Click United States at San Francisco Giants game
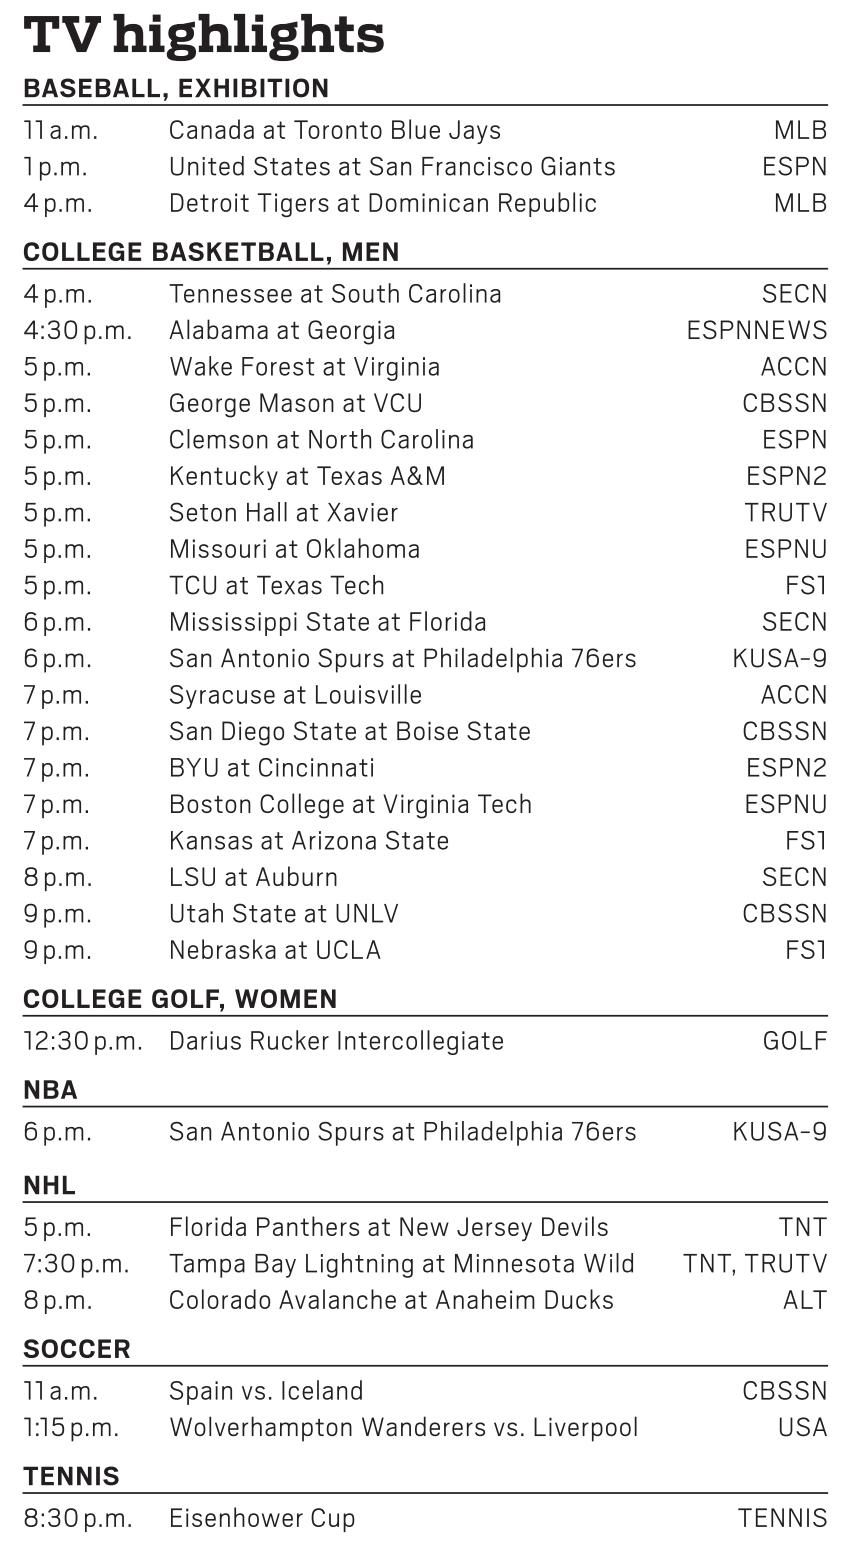 pyautogui.click(x=392, y=166)
